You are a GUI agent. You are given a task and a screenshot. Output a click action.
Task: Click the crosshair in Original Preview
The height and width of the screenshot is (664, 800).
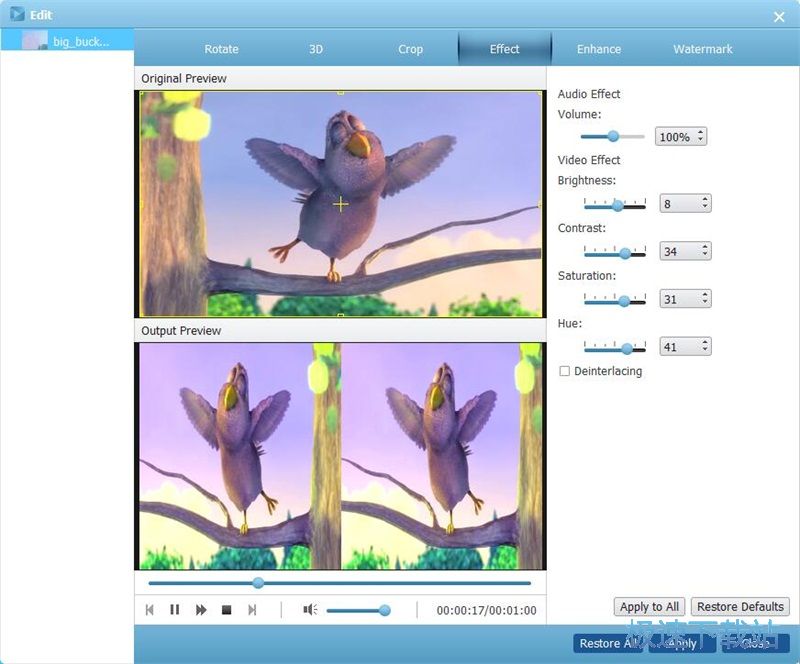click(x=341, y=205)
